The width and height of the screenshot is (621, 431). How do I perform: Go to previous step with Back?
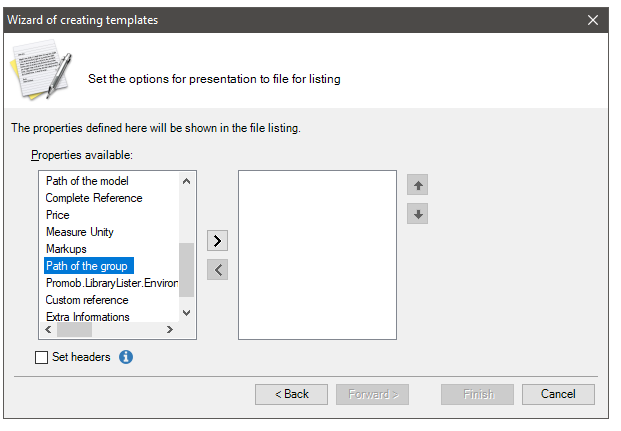click(291, 394)
